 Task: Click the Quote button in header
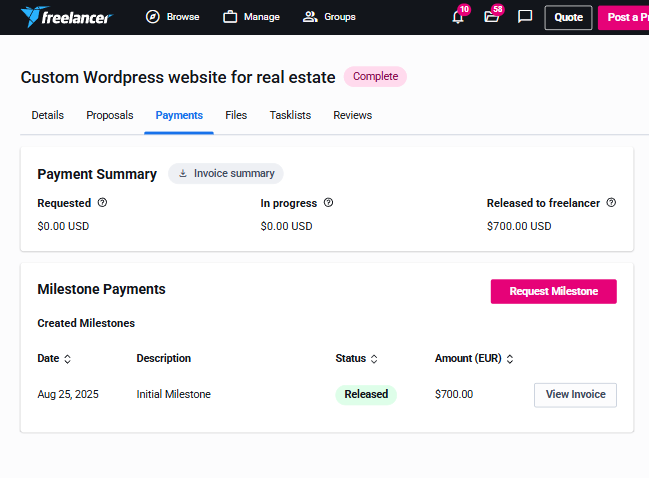[568, 17]
